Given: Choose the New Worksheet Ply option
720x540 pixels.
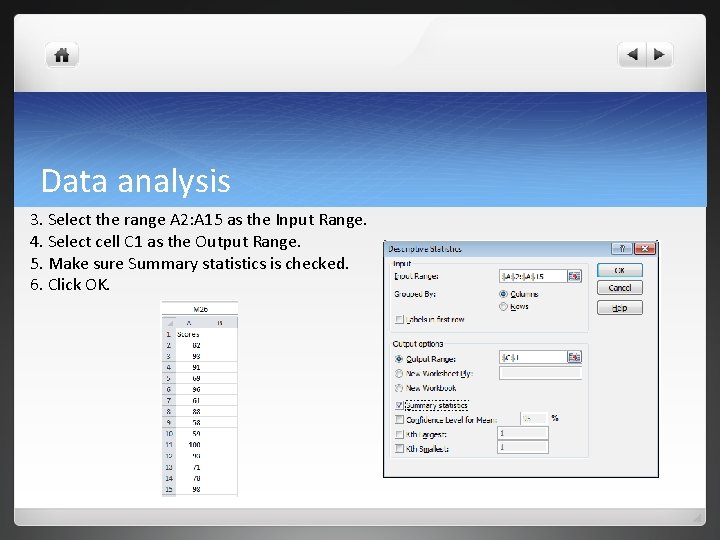Looking at the screenshot, I should tap(399, 373).
